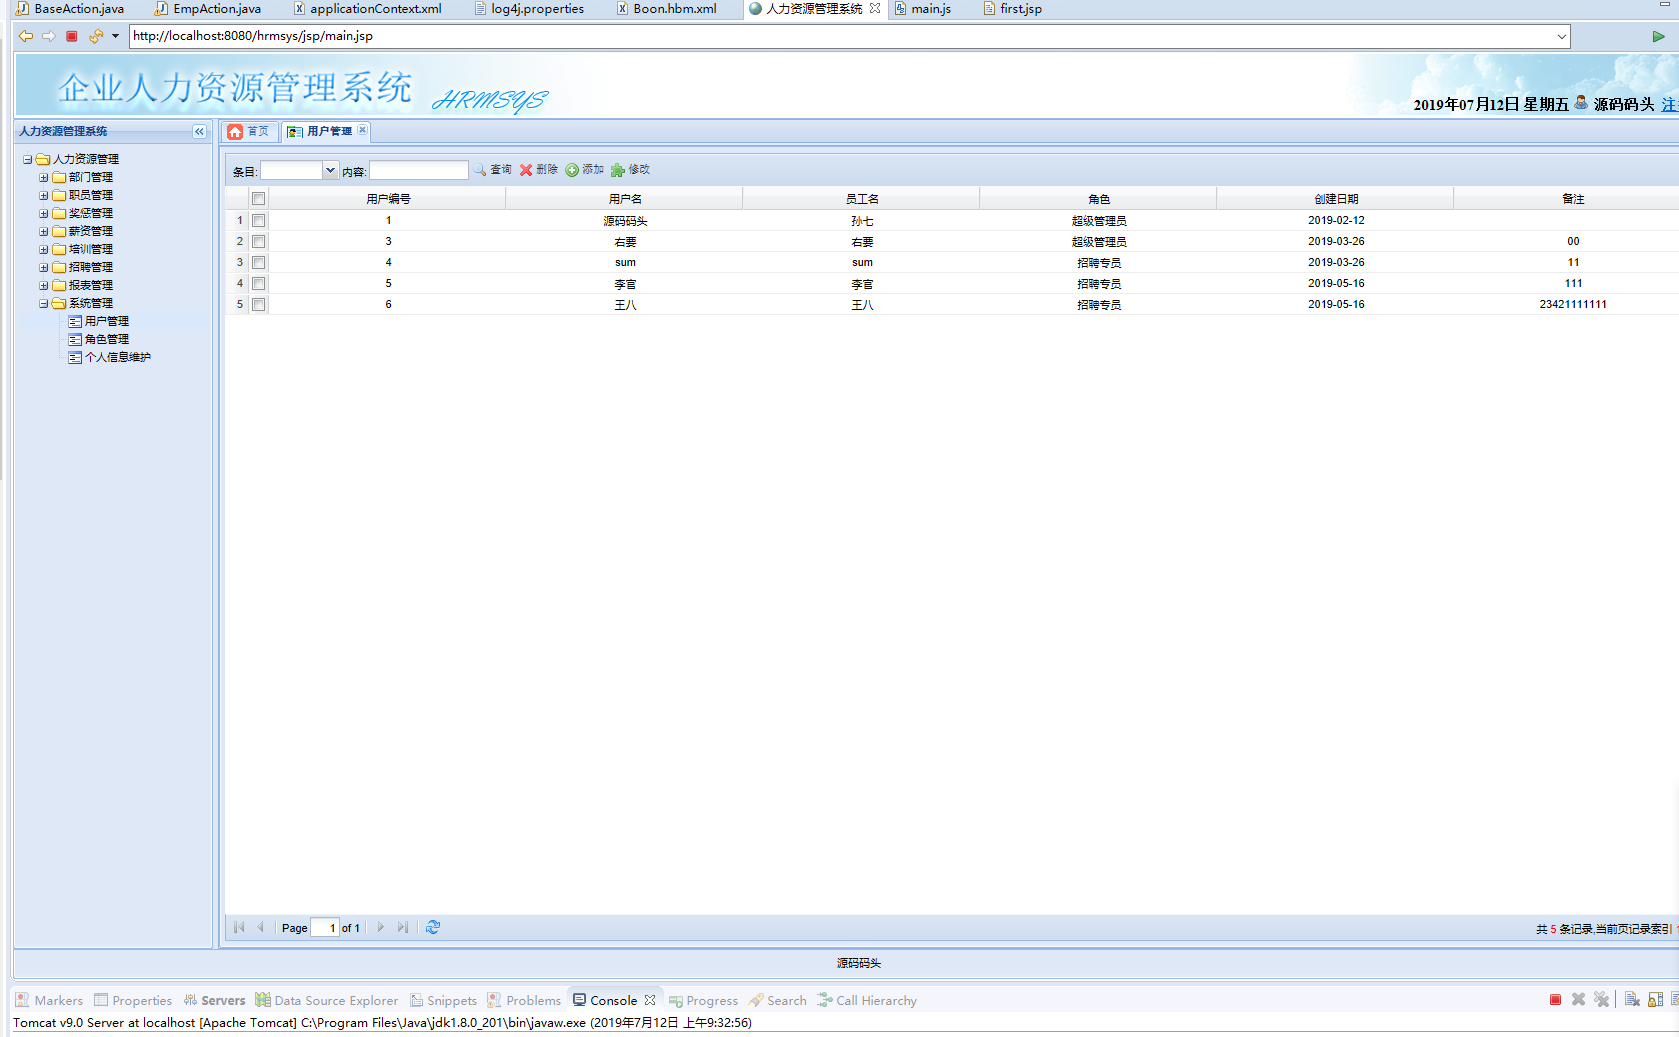Viewport: 1679px width, 1037px height.
Task: Click the browser back arrow icon
Action: pyautogui.click(x=26, y=36)
